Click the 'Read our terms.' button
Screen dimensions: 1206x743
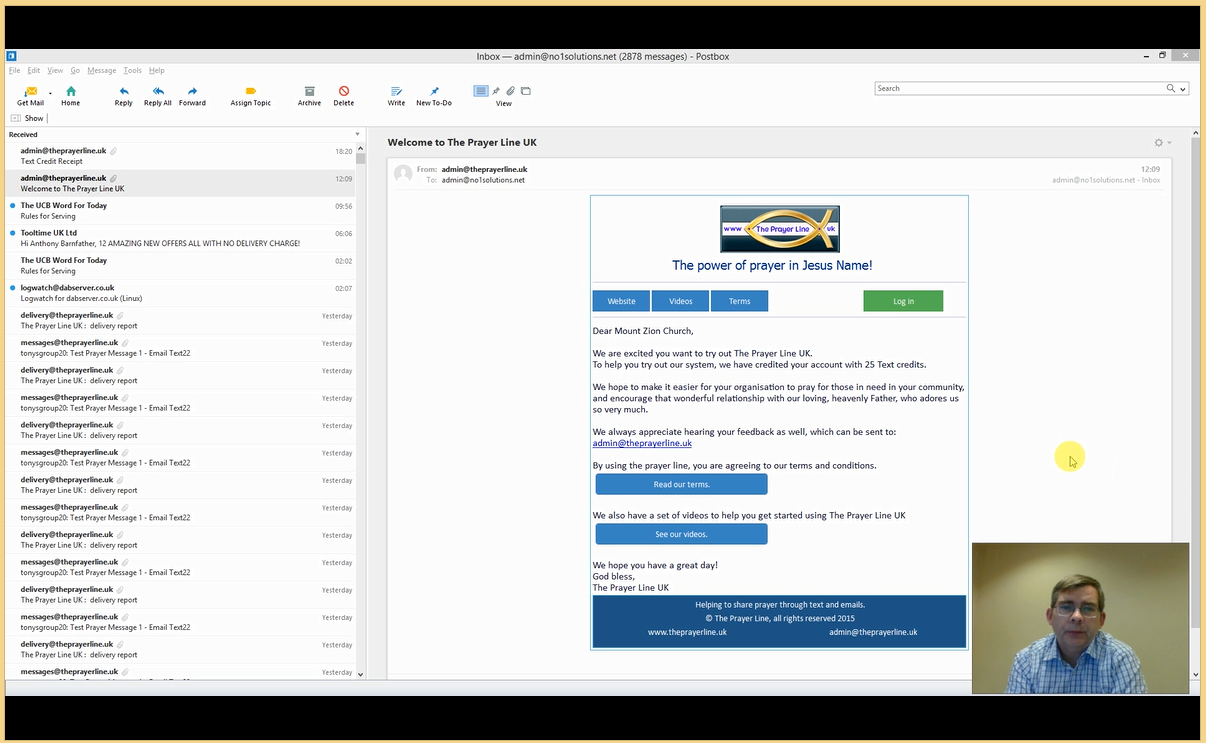point(681,484)
